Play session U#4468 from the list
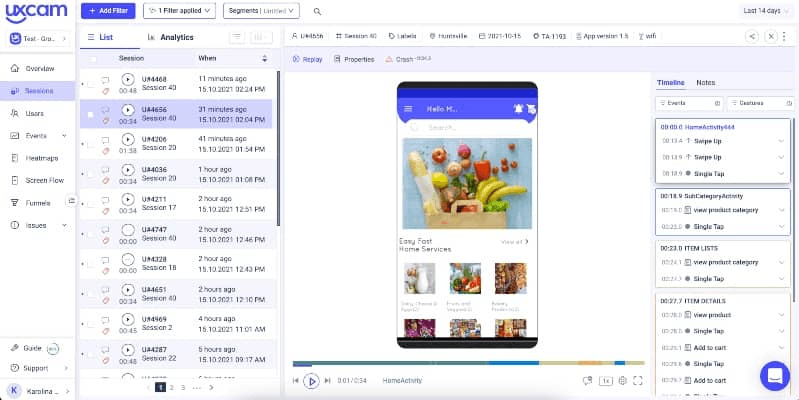 pos(128,79)
